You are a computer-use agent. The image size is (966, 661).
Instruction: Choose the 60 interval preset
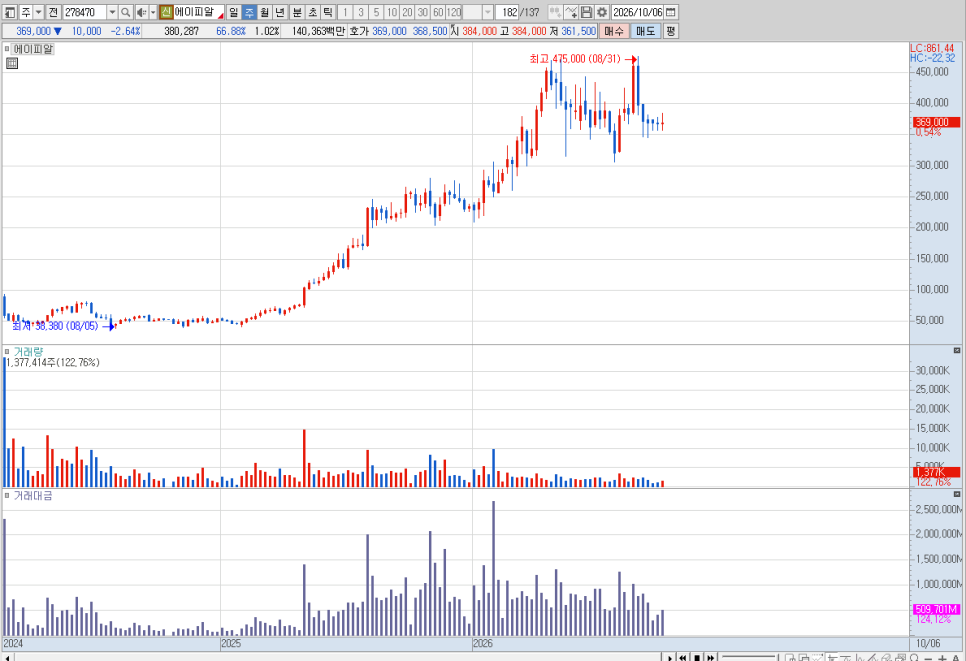[x=438, y=12]
